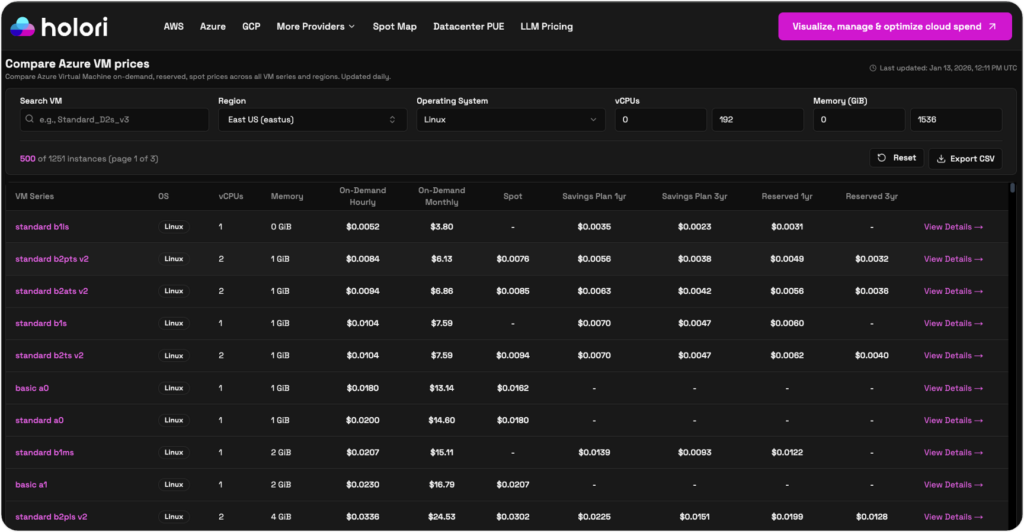Click hourly price $0.0052

[362, 227]
